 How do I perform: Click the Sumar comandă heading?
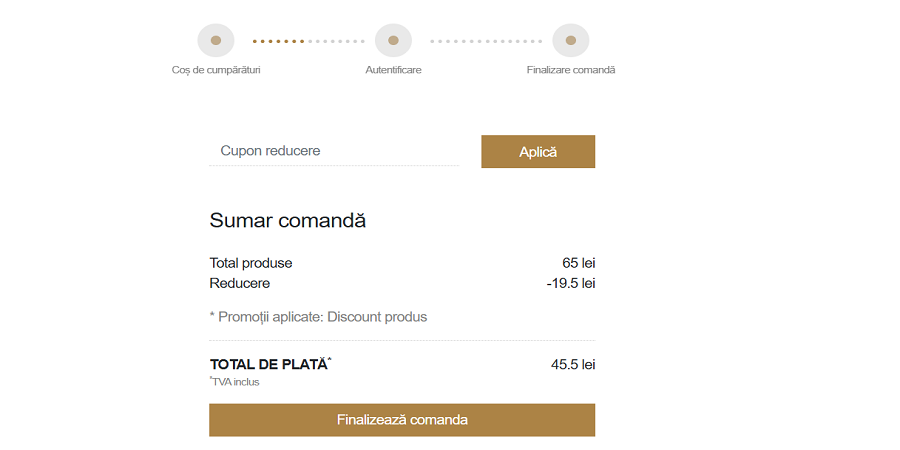[x=287, y=221]
